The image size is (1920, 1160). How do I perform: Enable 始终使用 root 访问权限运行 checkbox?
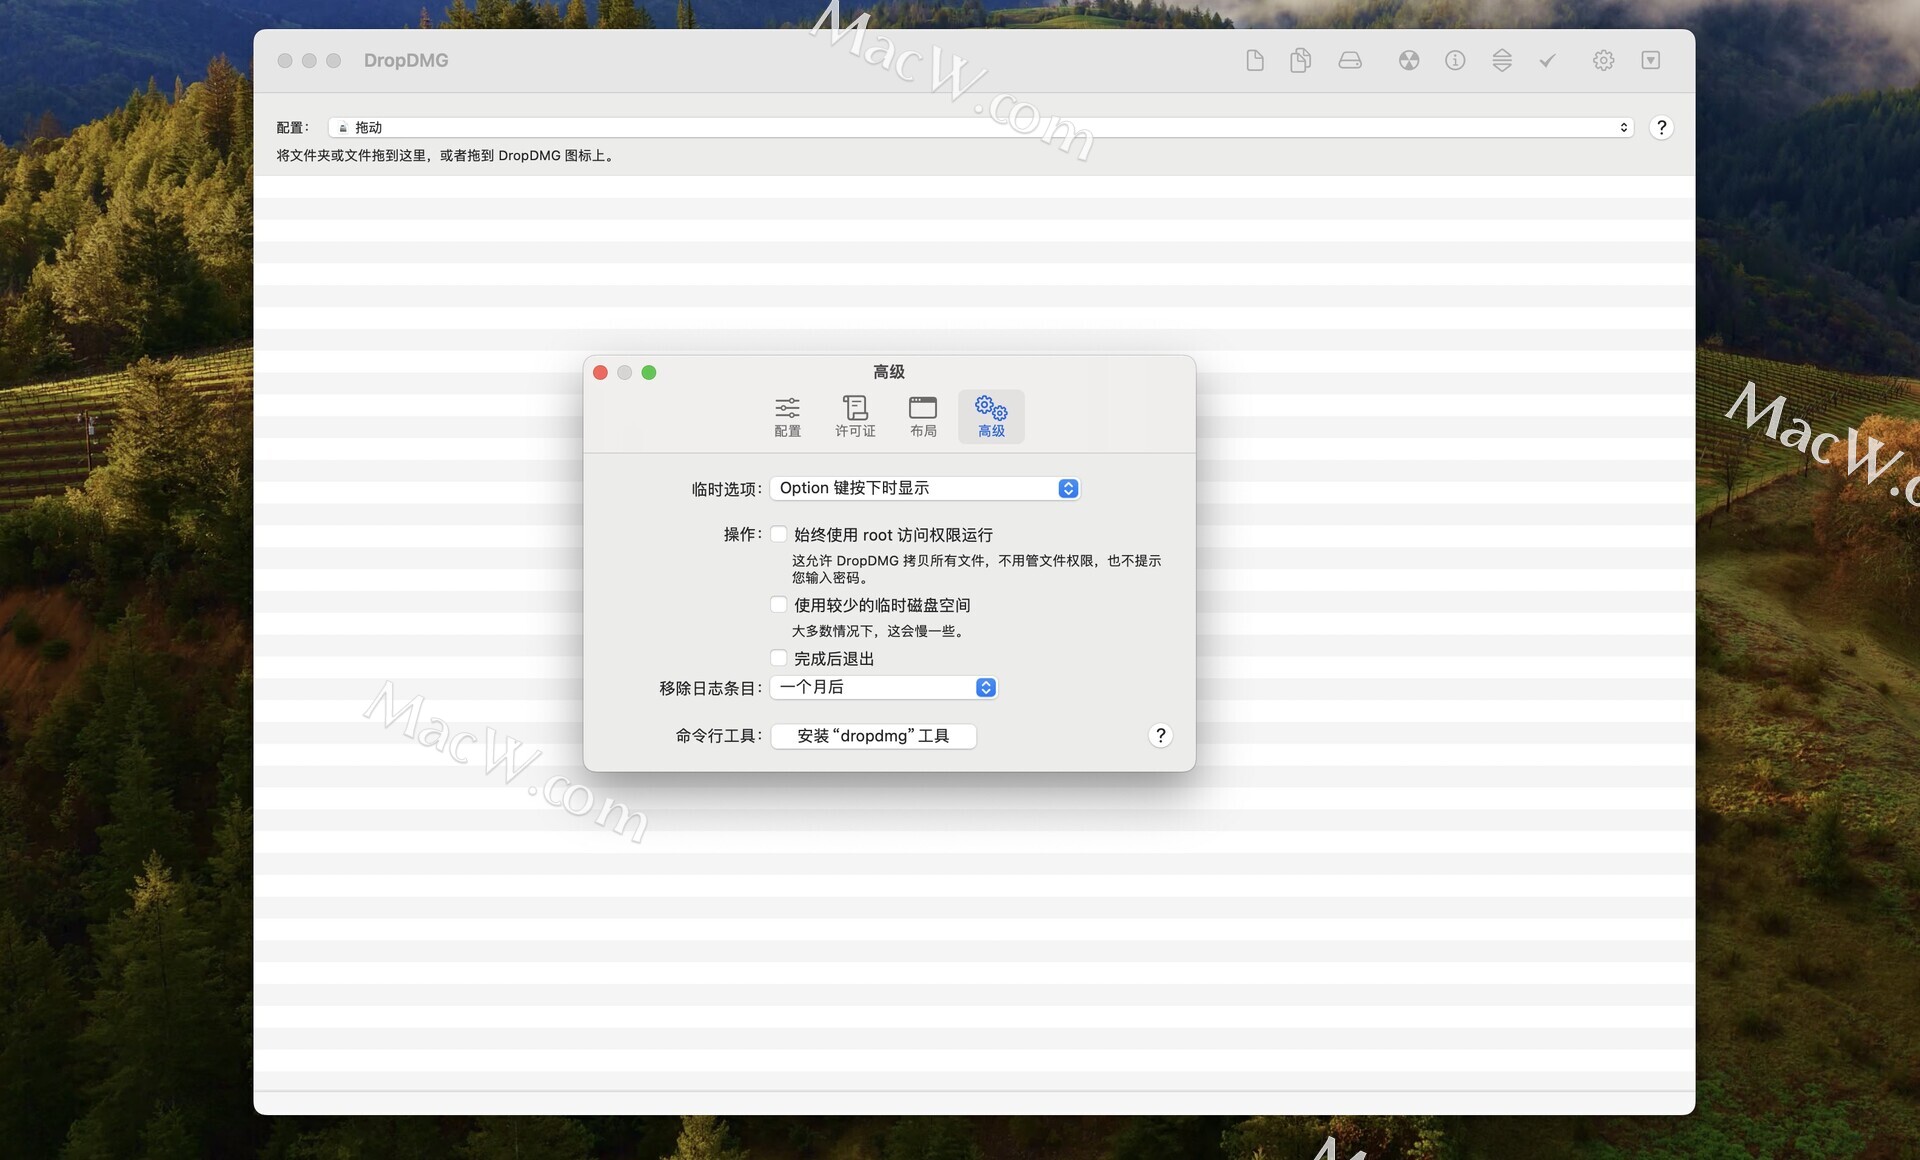point(778,535)
